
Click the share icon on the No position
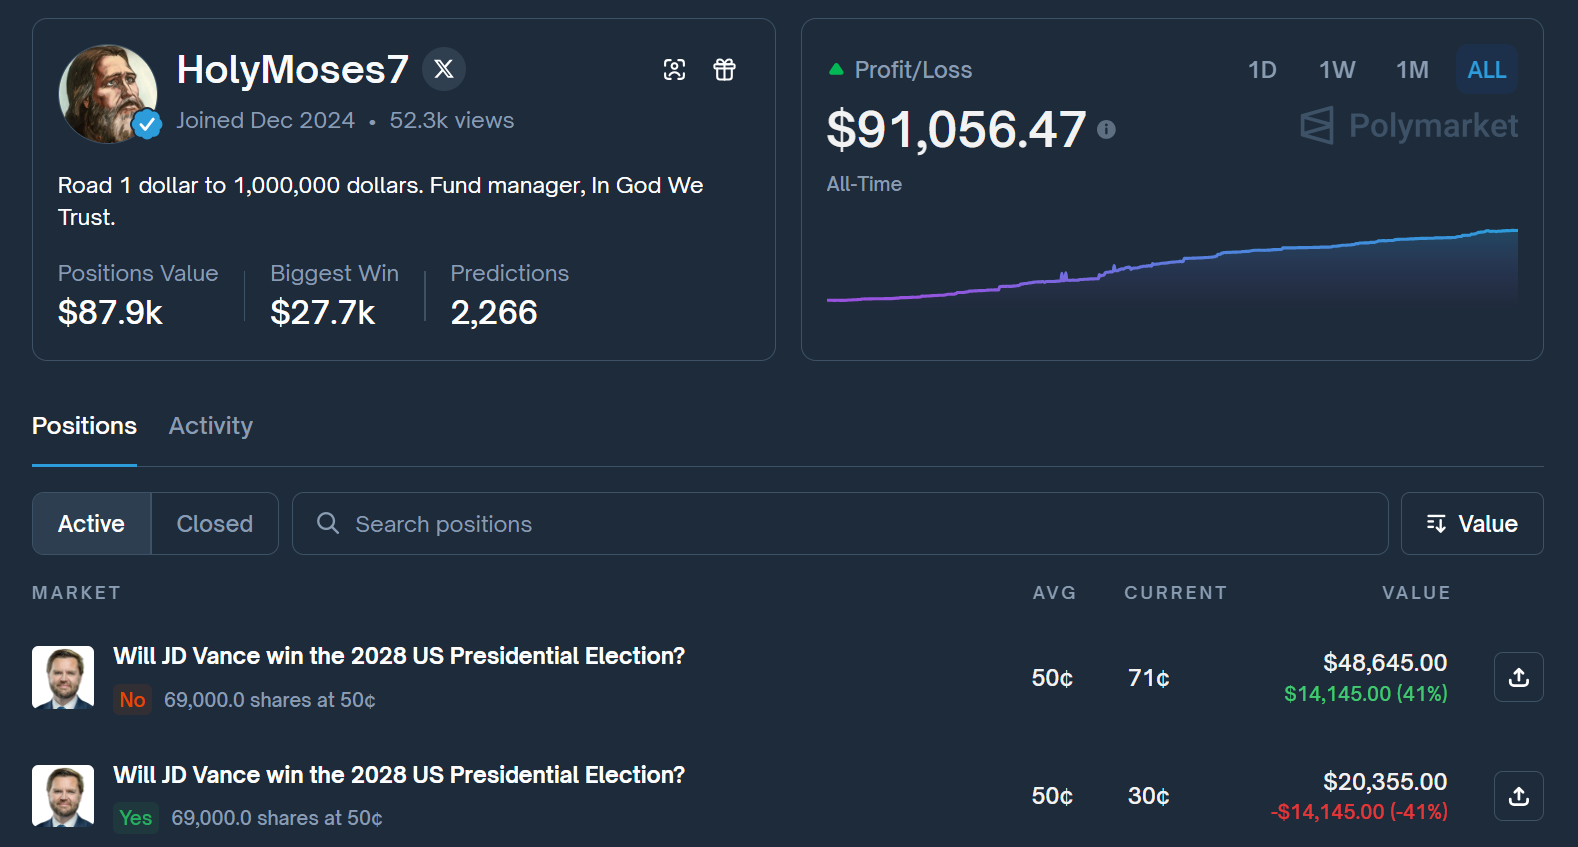tap(1518, 677)
